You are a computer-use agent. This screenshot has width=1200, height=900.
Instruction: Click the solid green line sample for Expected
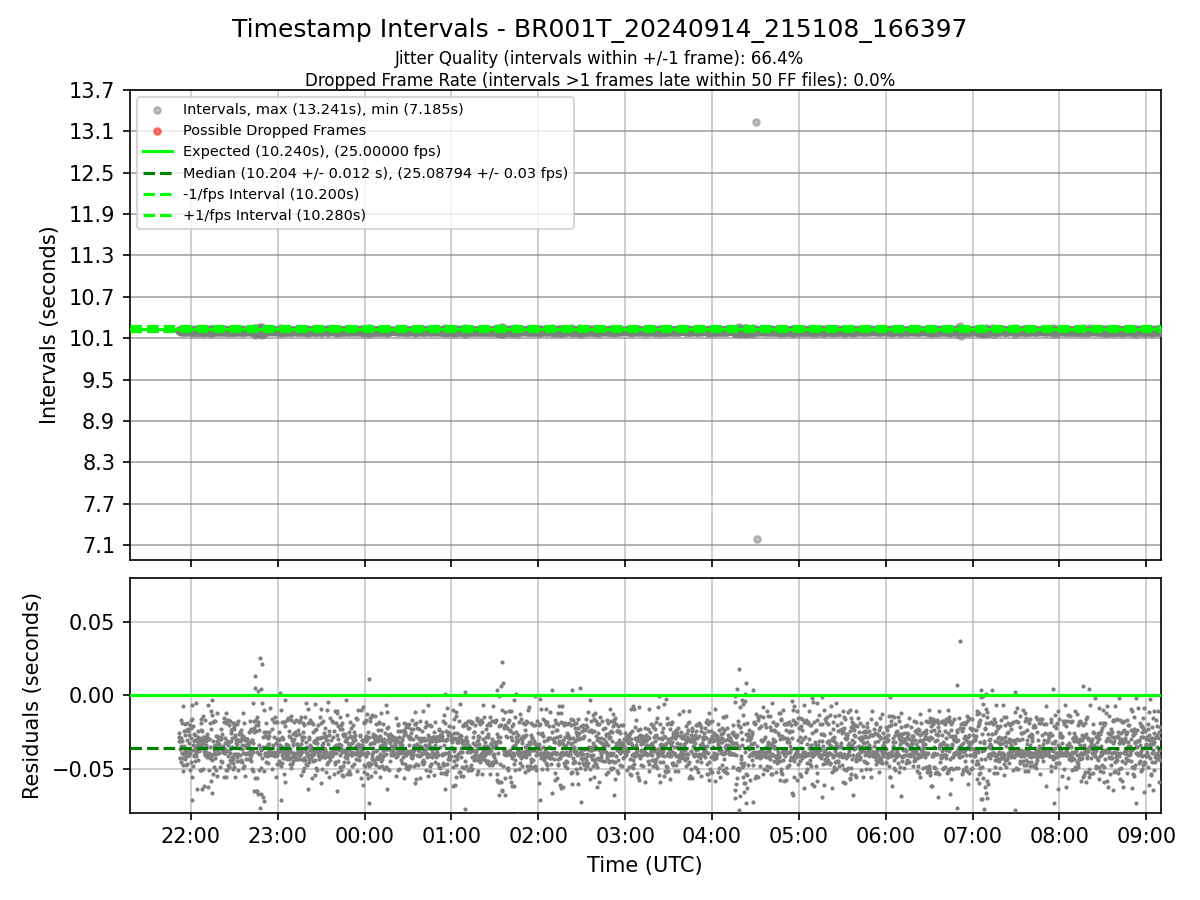157,152
